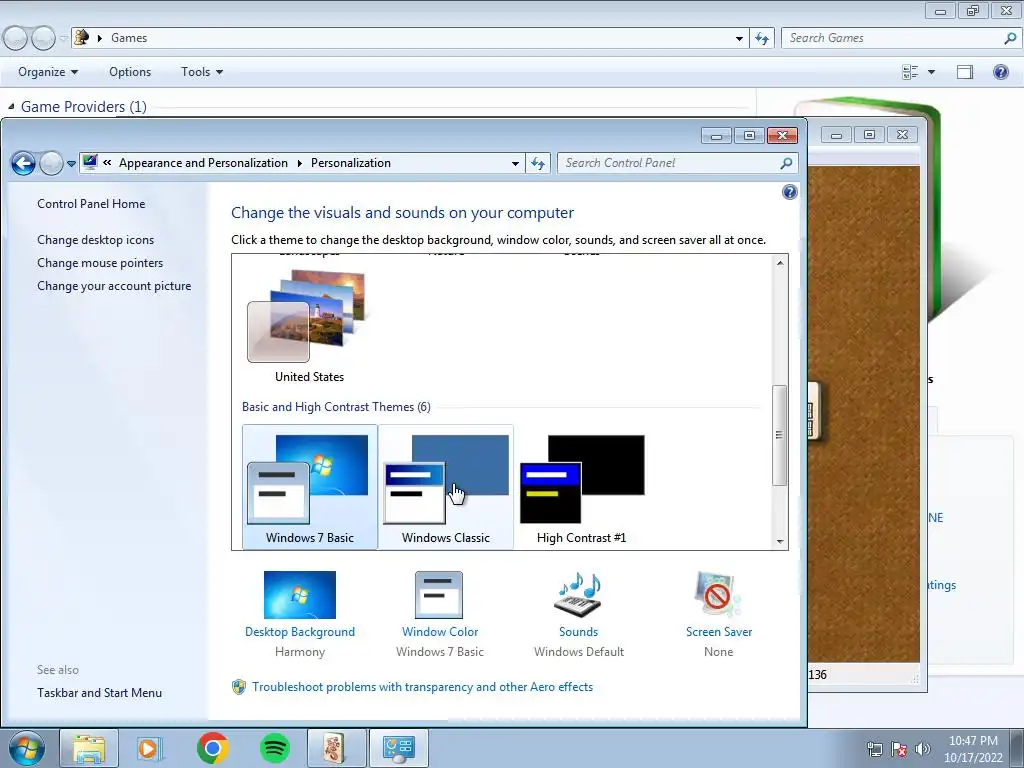The width and height of the screenshot is (1024, 768).
Task: Open Troubleshoot problems with transparency link
Action: click(423, 687)
